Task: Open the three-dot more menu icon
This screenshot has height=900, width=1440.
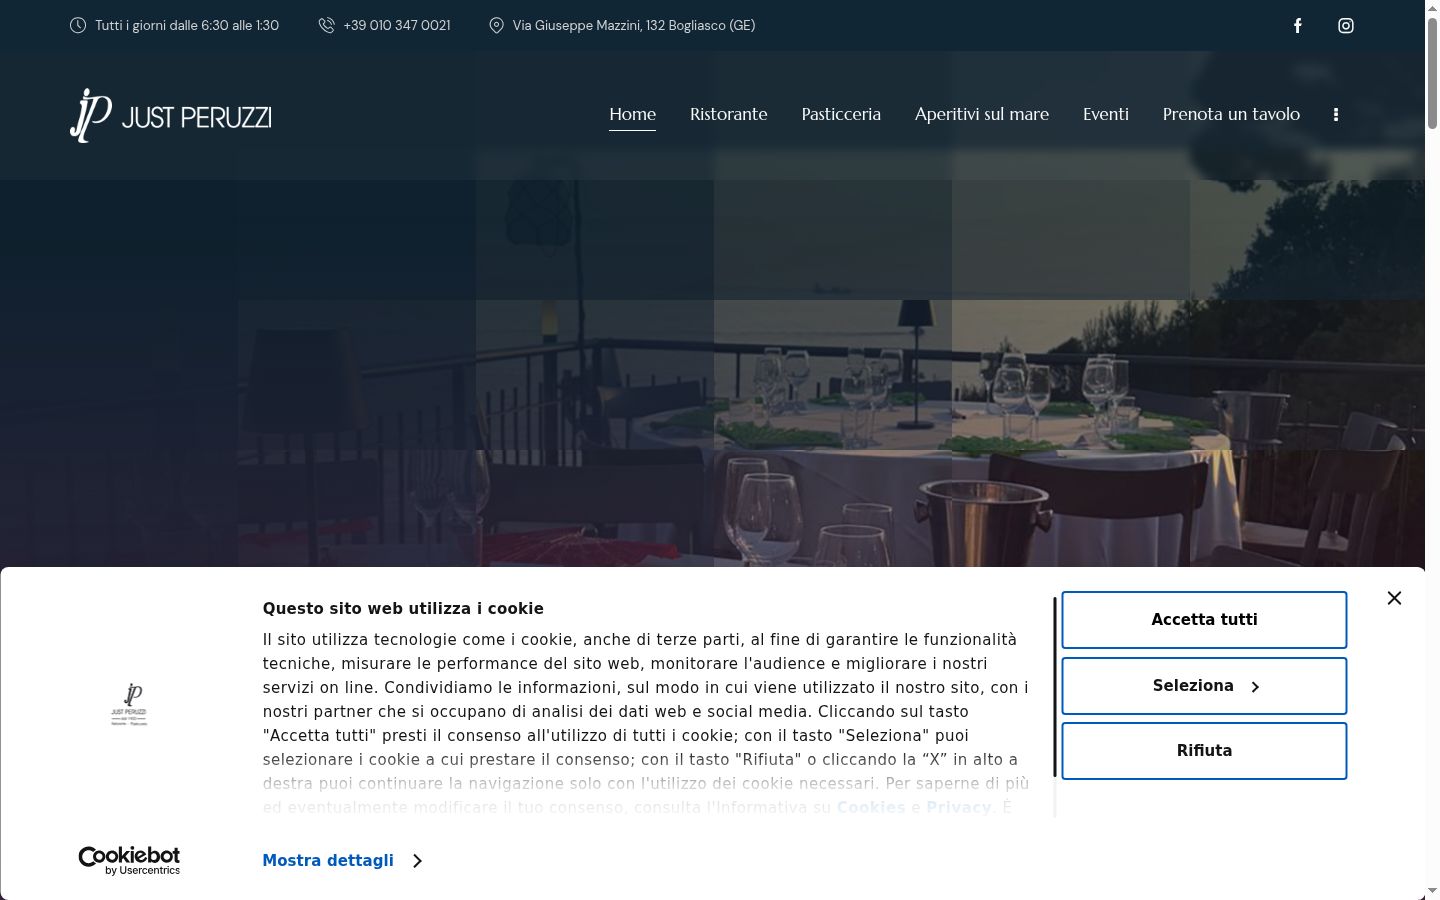Action: (1336, 115)
